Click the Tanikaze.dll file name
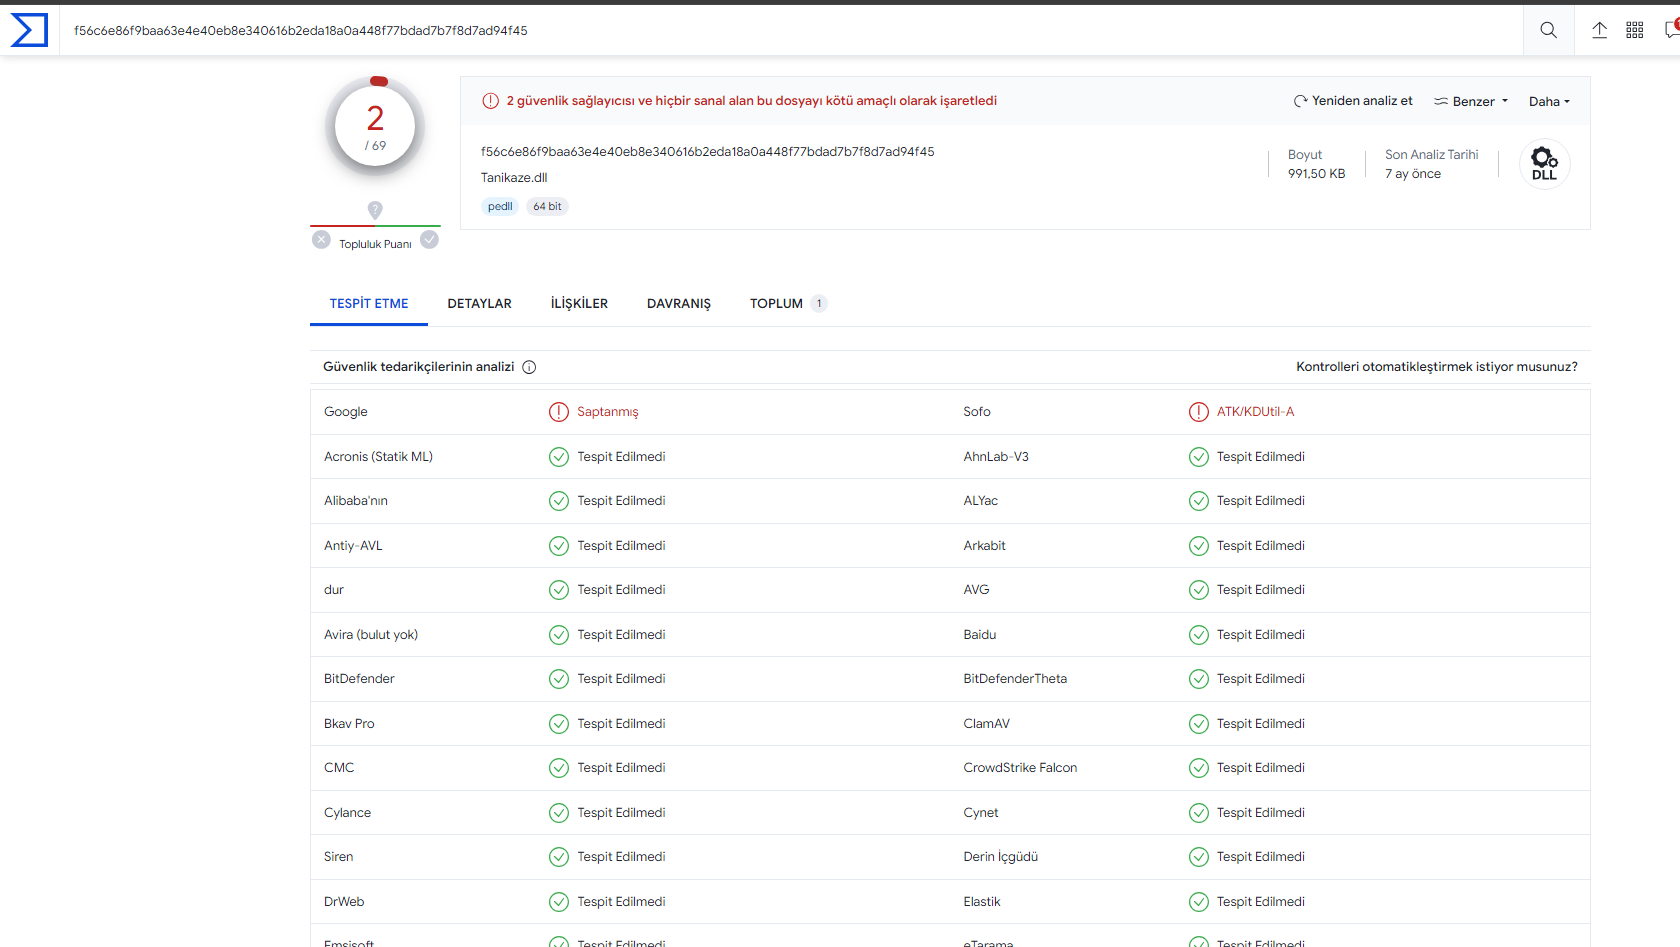Viewport: 1680px width, 947px height. [514, 178]
